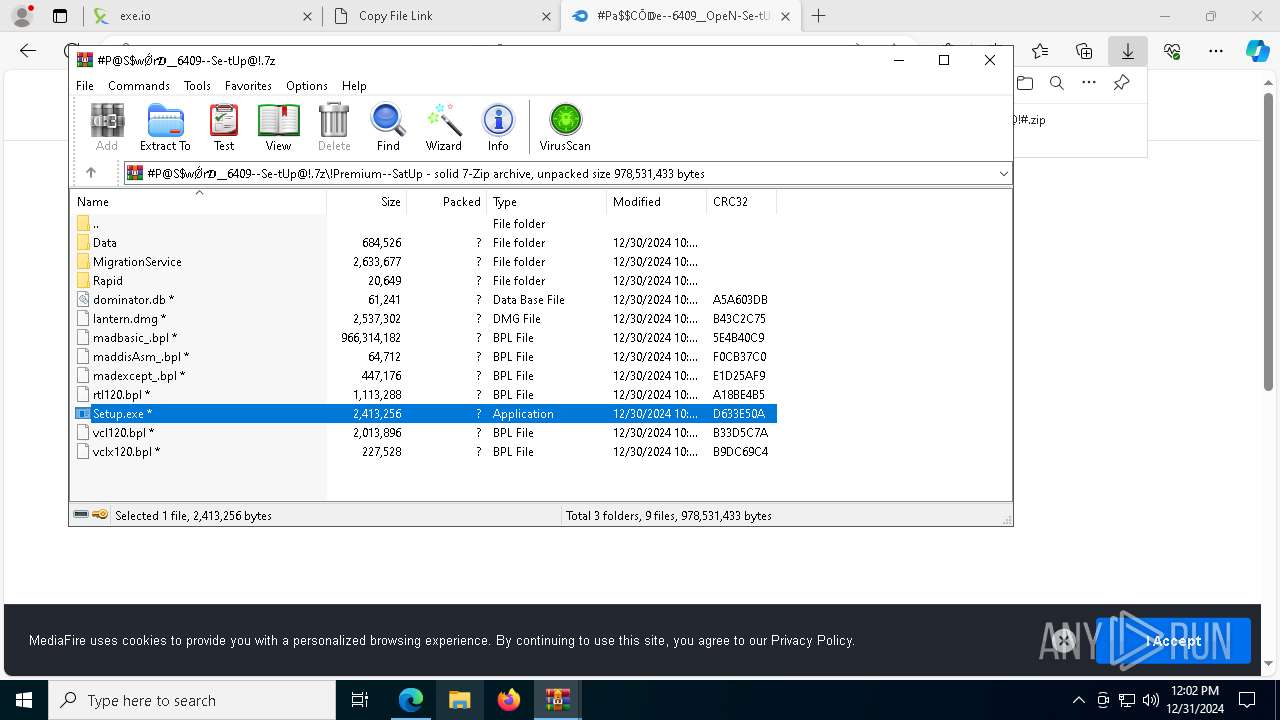This screenshot has height=720, width=1280.
Task: Run the Test archive tool
Action: click(x=224, y=127)
